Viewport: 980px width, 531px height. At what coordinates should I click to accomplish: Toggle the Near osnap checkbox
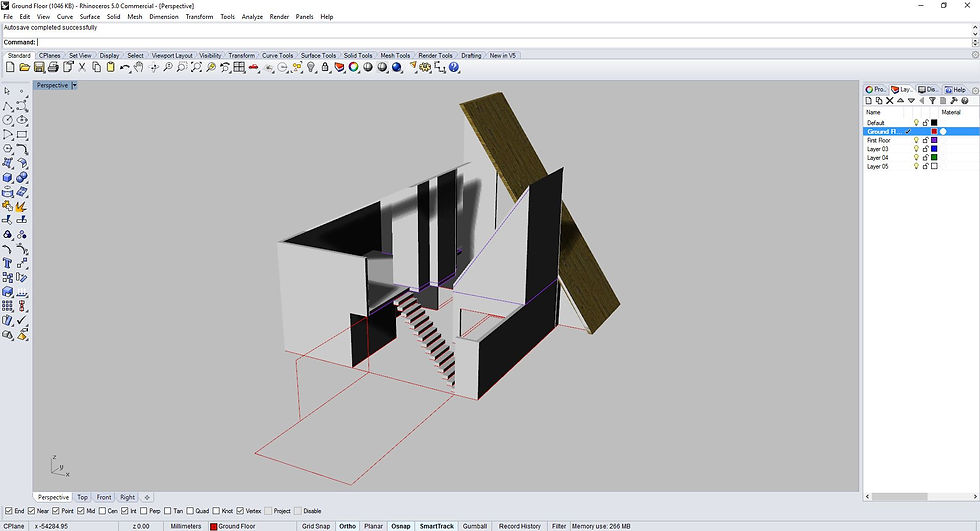(x=31, y=510)
